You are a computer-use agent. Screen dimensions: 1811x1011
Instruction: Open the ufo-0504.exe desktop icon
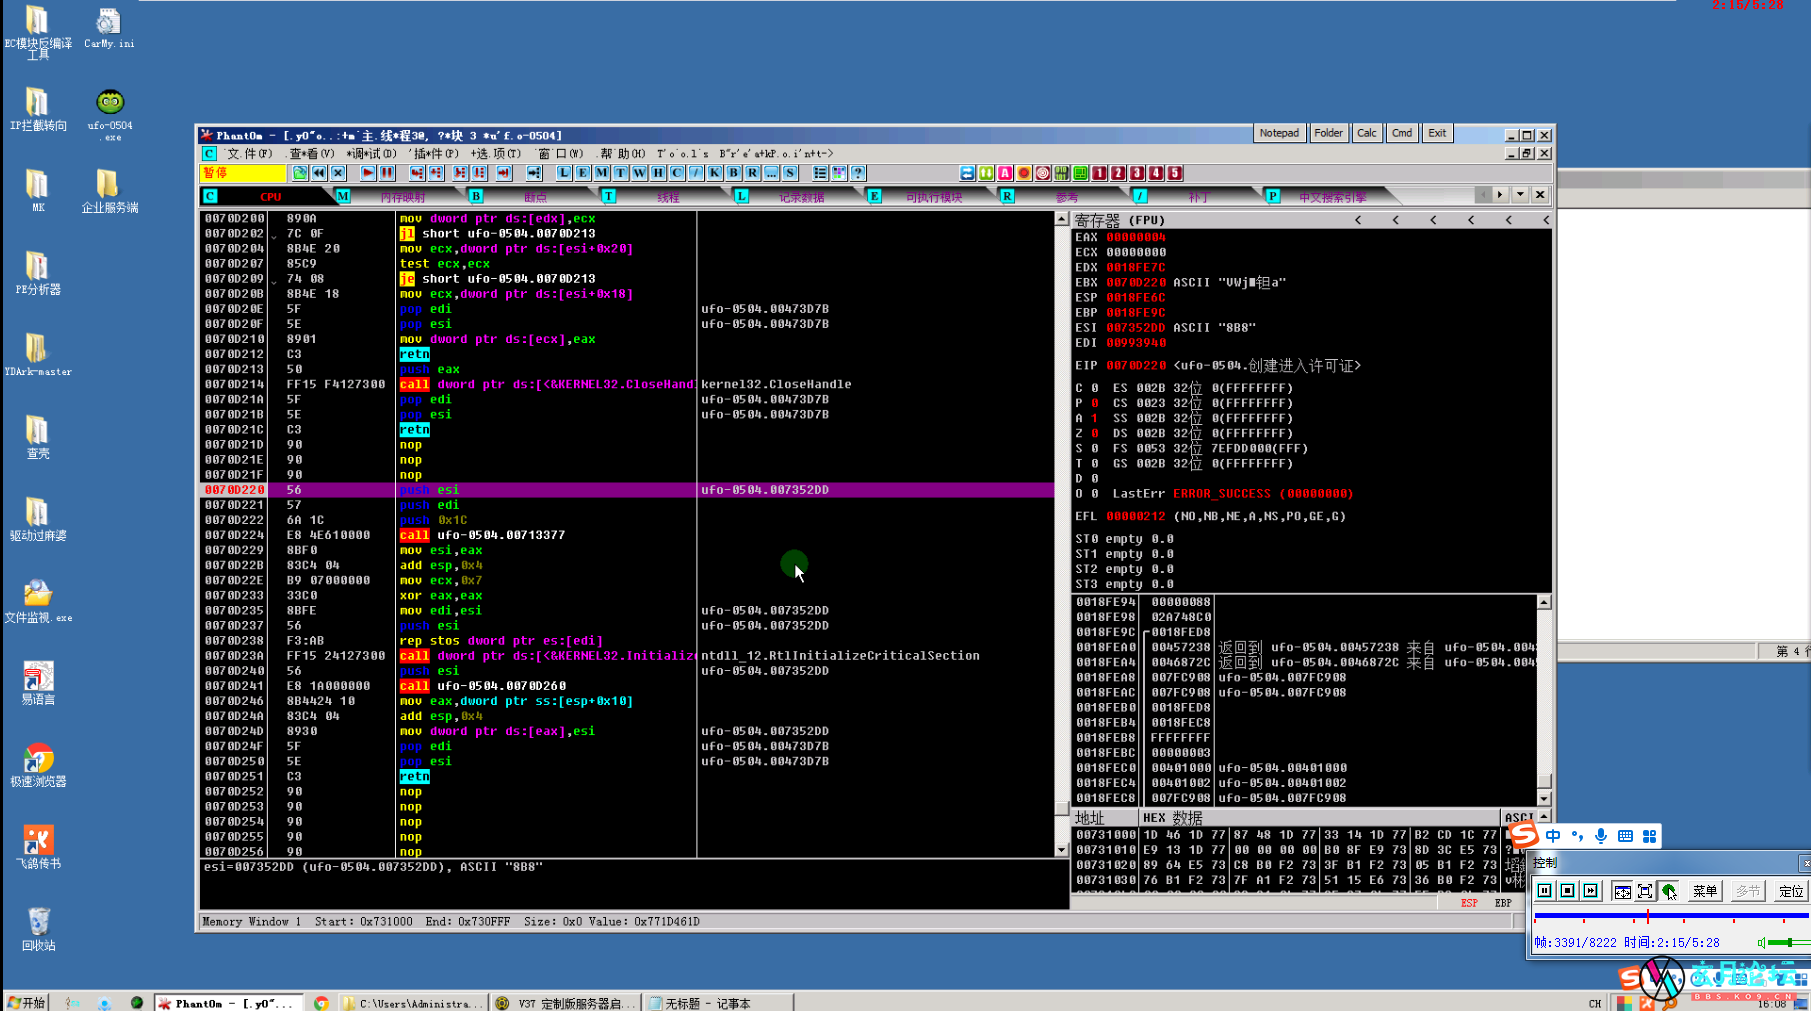pyautogui.click(x=110, y=114)
